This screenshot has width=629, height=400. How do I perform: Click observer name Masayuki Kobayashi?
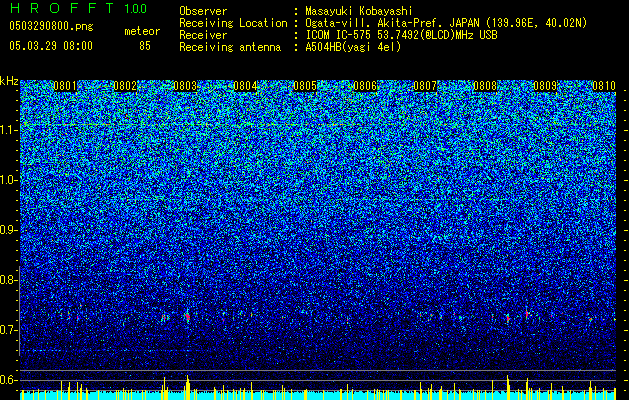359,12
